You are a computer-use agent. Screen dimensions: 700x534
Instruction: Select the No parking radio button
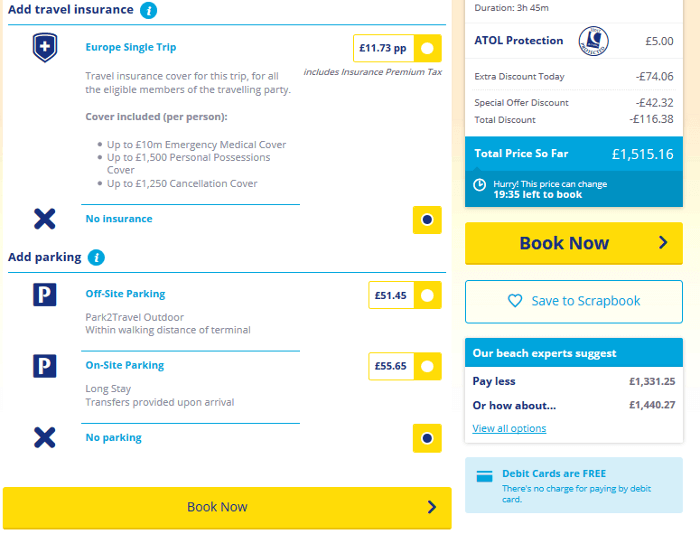[427, 438]
